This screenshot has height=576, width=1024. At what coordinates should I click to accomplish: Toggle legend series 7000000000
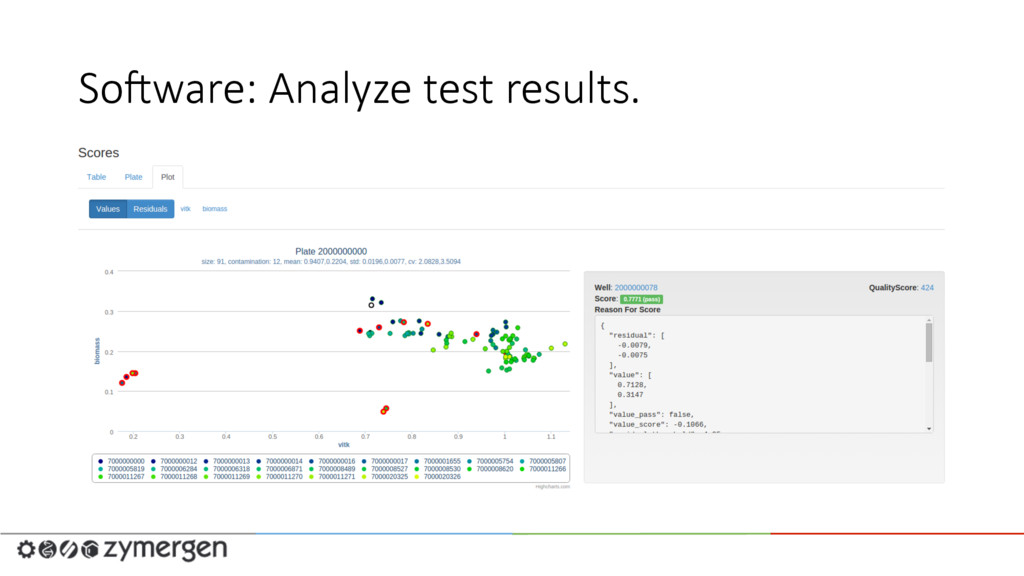point(121,461)
